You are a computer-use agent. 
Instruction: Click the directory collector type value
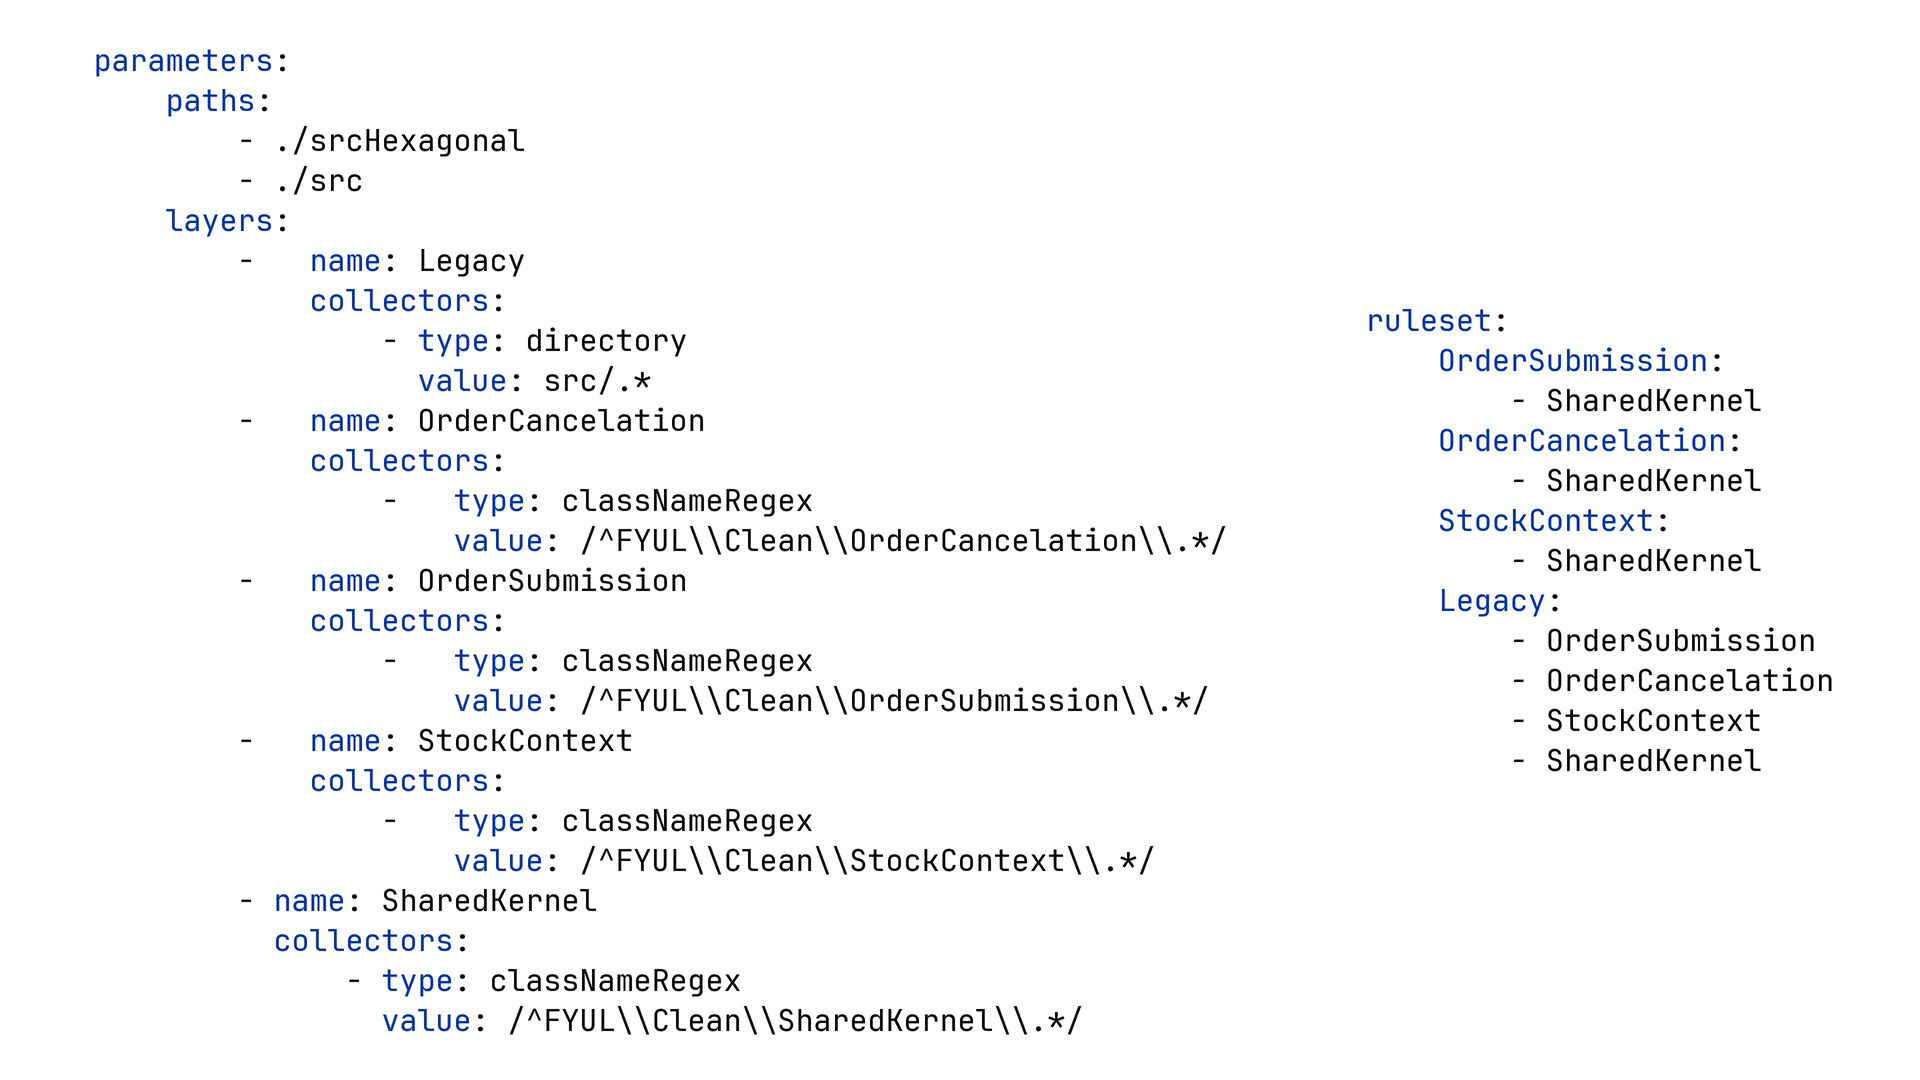(x=605, y=342)
